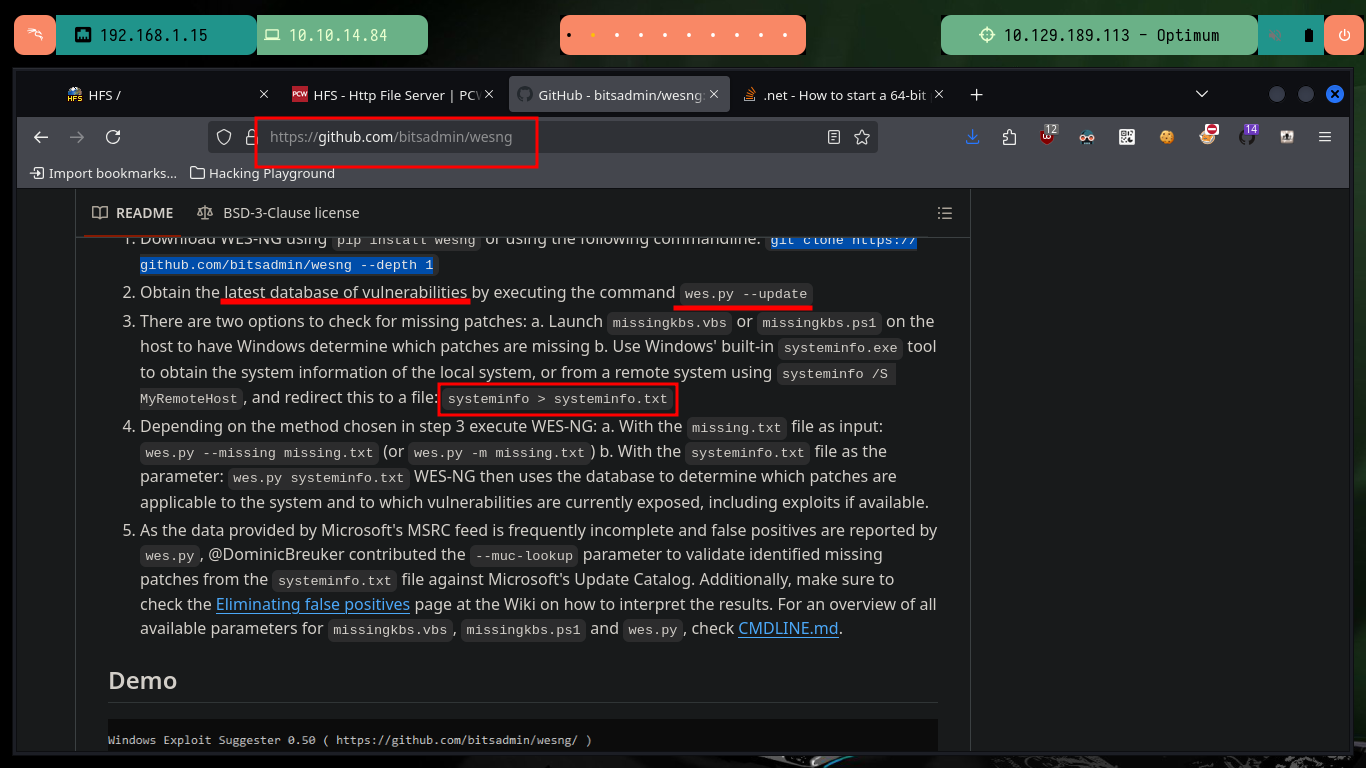Open the extensions puzzle icon
The width and height of the screenshot is (1366, 768).
point(1009,137)
